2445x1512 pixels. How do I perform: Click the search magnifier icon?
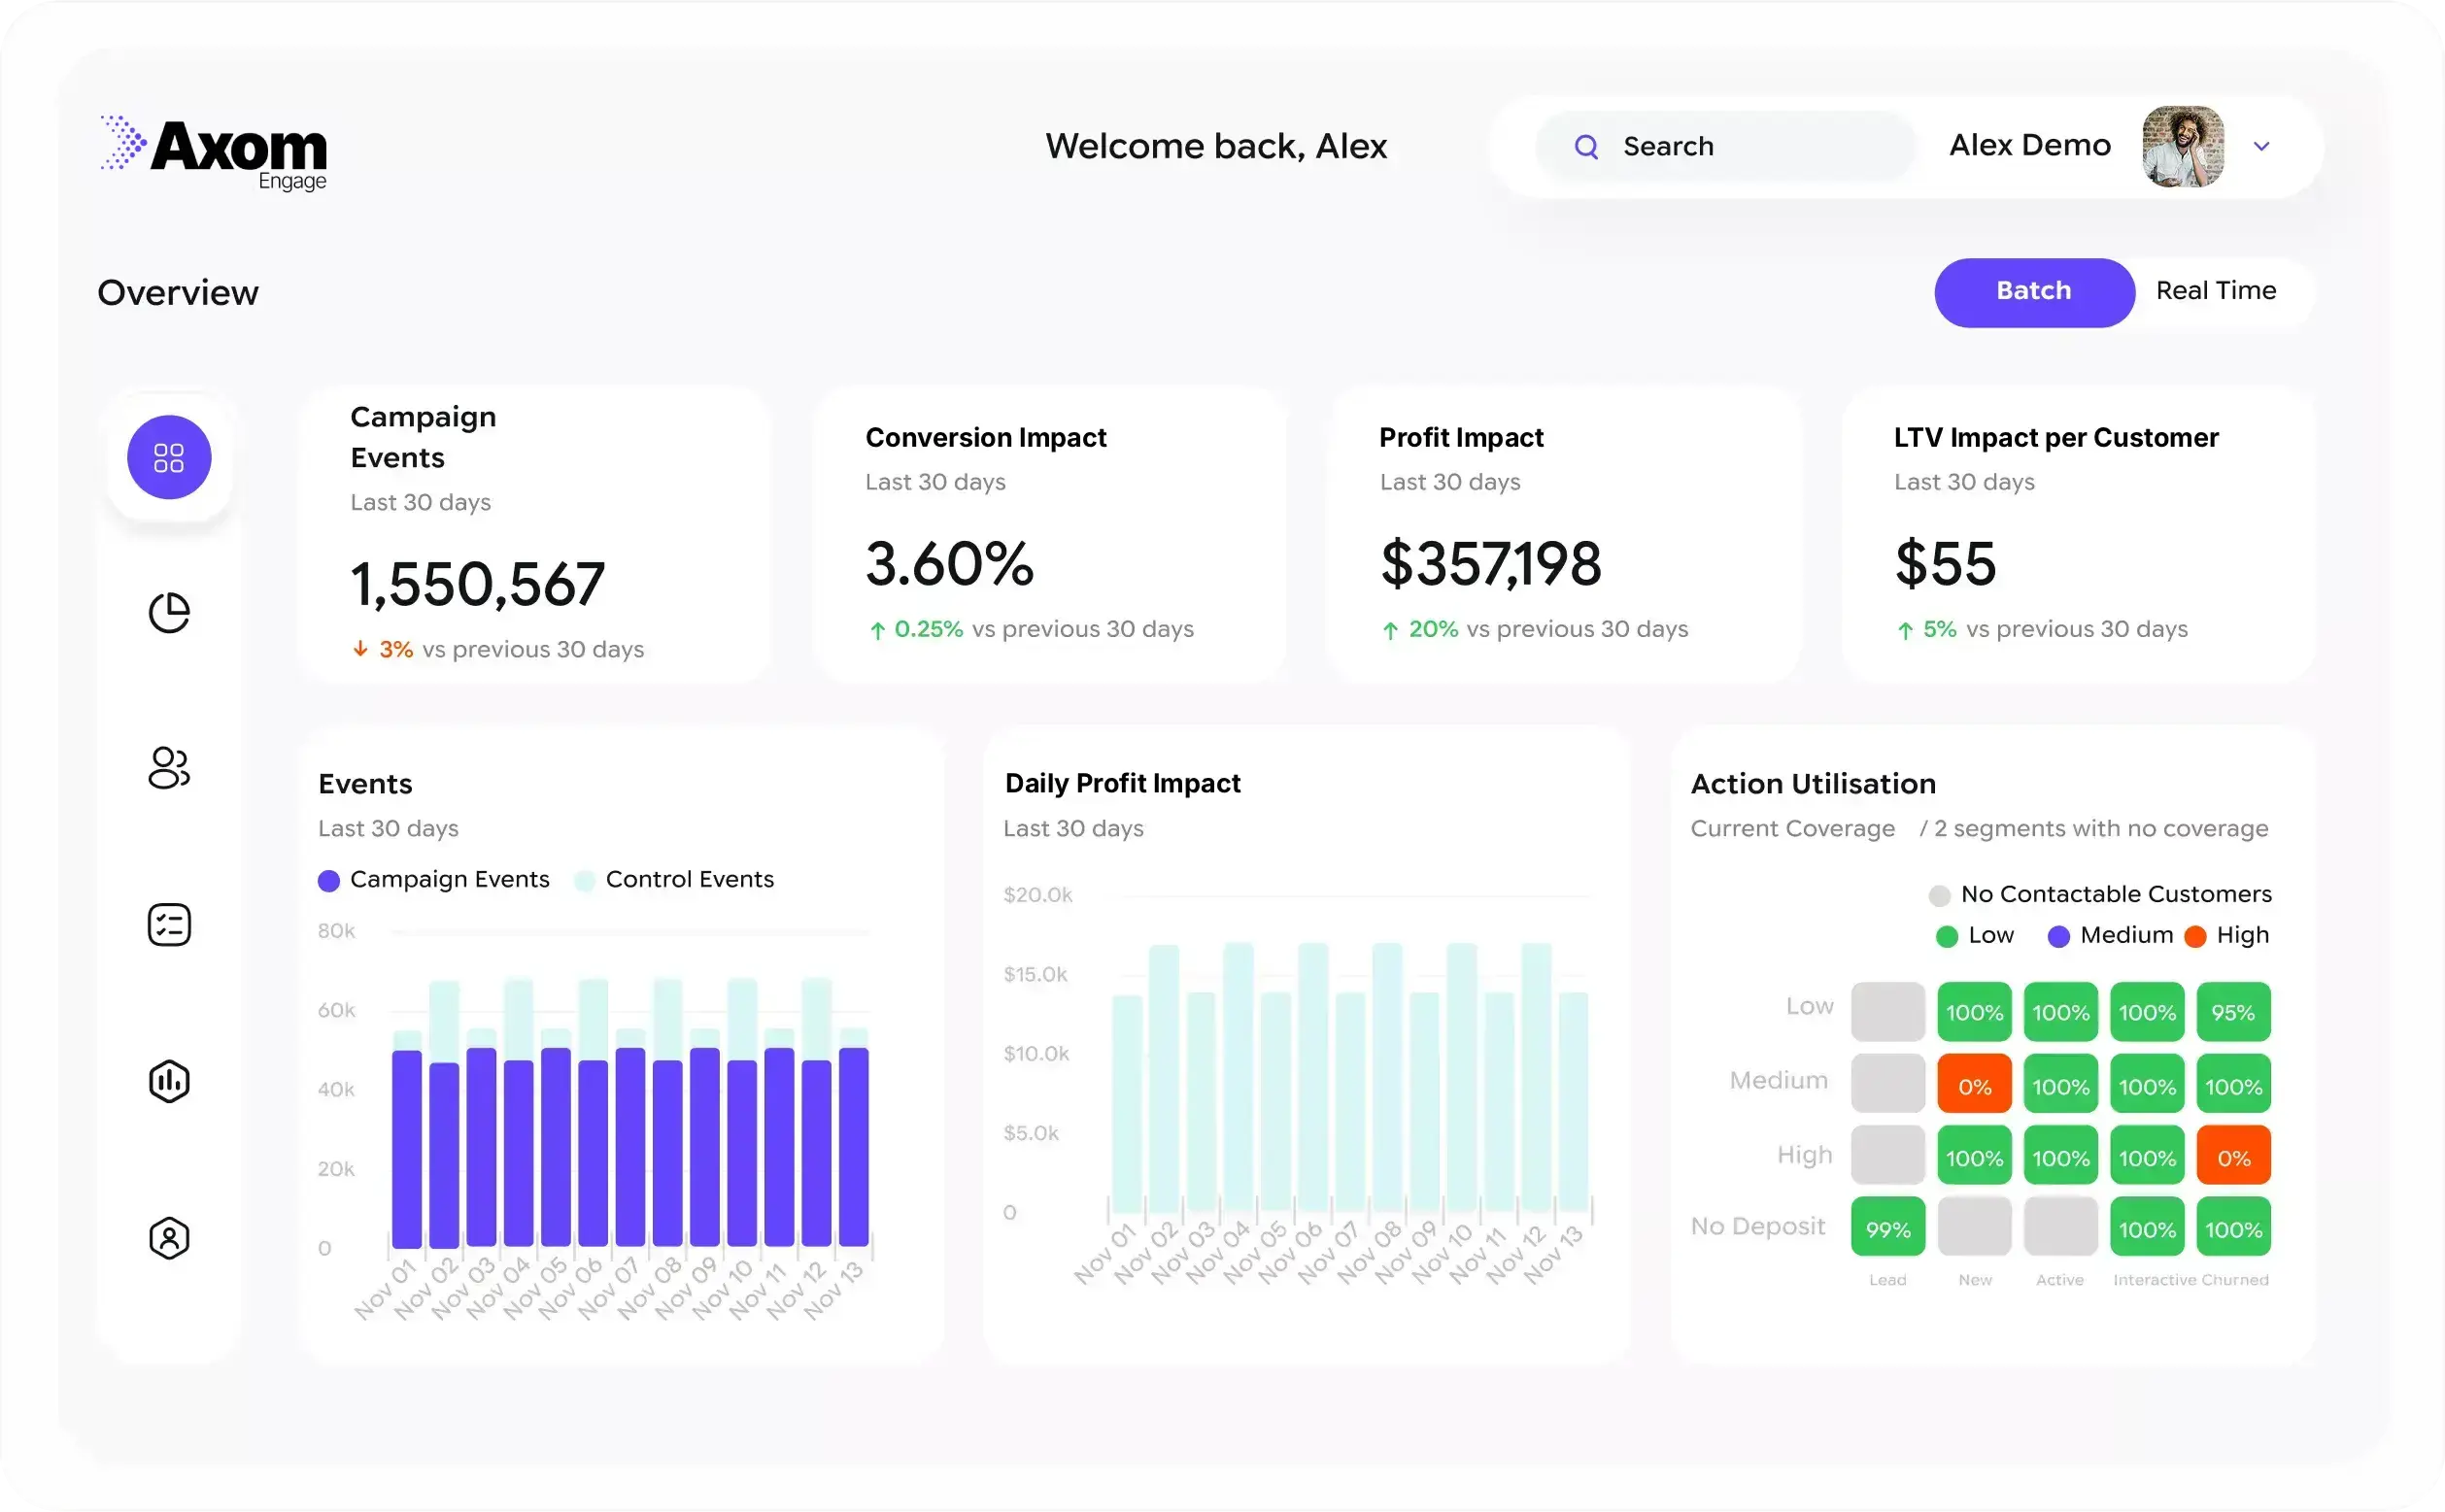(1586, 147)
